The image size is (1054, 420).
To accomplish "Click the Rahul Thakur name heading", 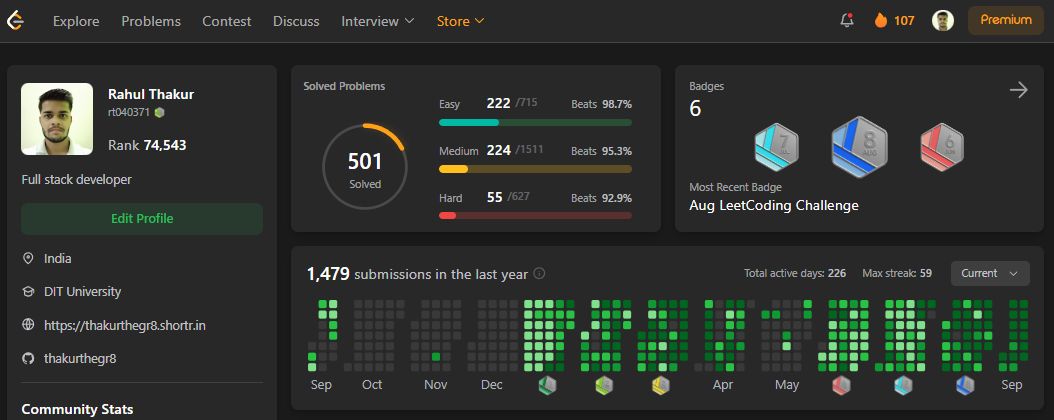I will coord(151,94).
